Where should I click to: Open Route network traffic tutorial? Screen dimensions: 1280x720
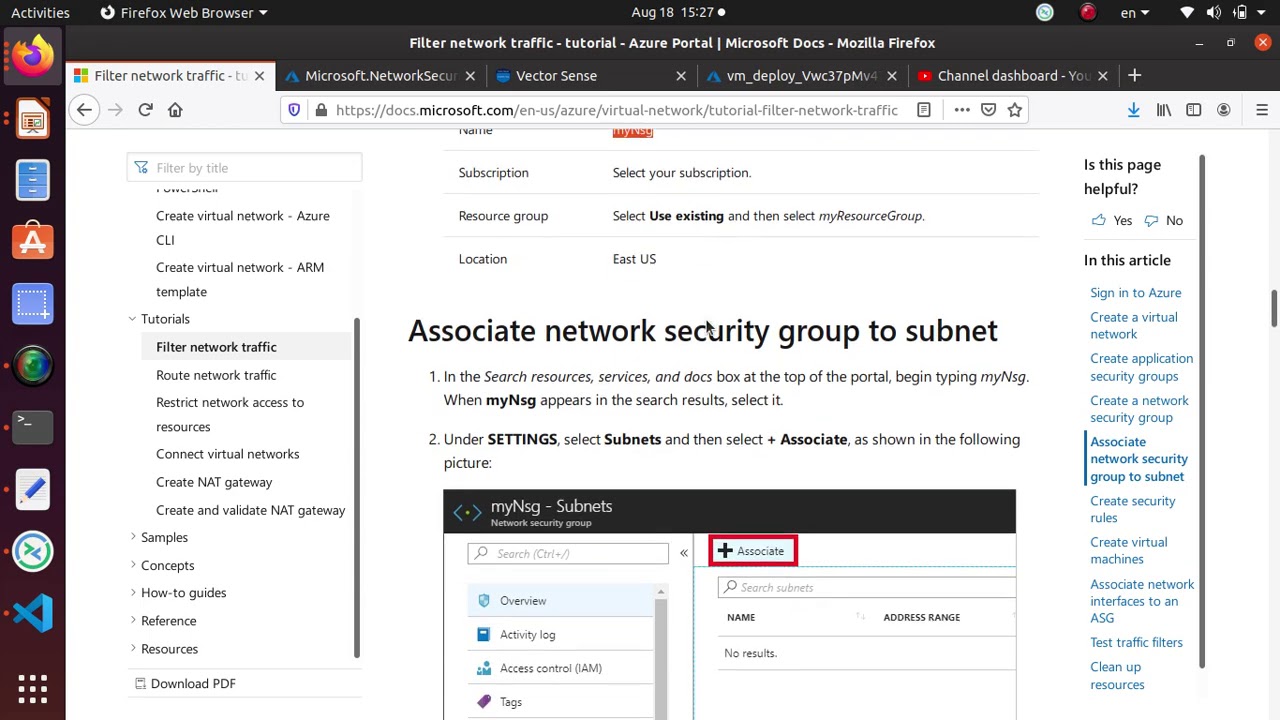pyautogui.click(x=216, y=375)
